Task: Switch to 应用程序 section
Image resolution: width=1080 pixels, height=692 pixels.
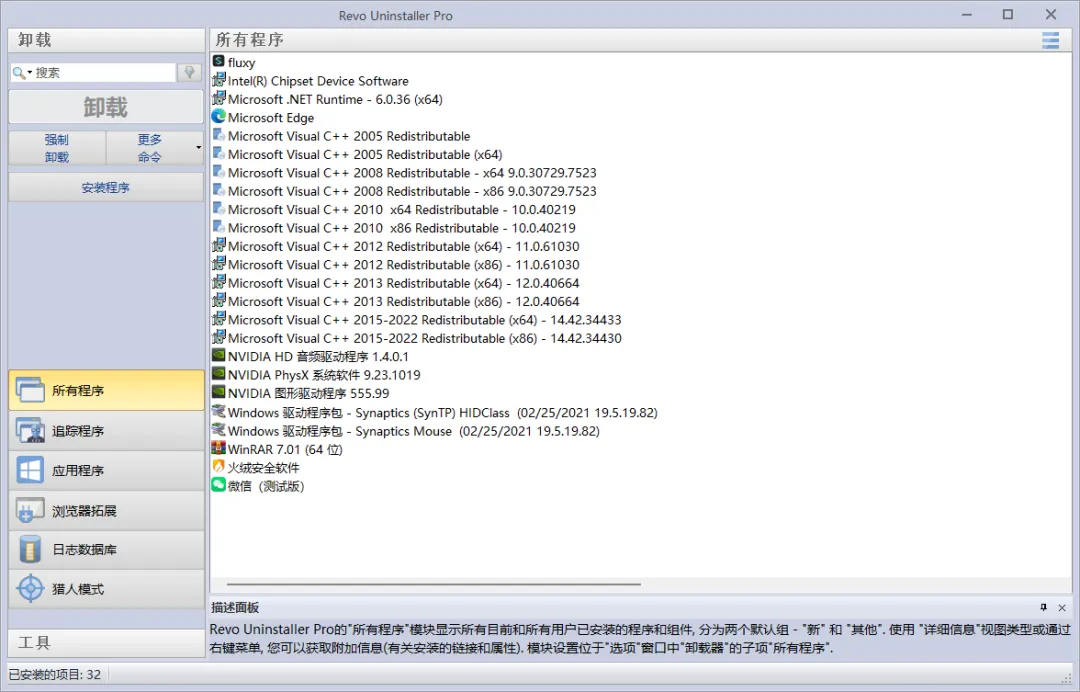Action: 107,470
